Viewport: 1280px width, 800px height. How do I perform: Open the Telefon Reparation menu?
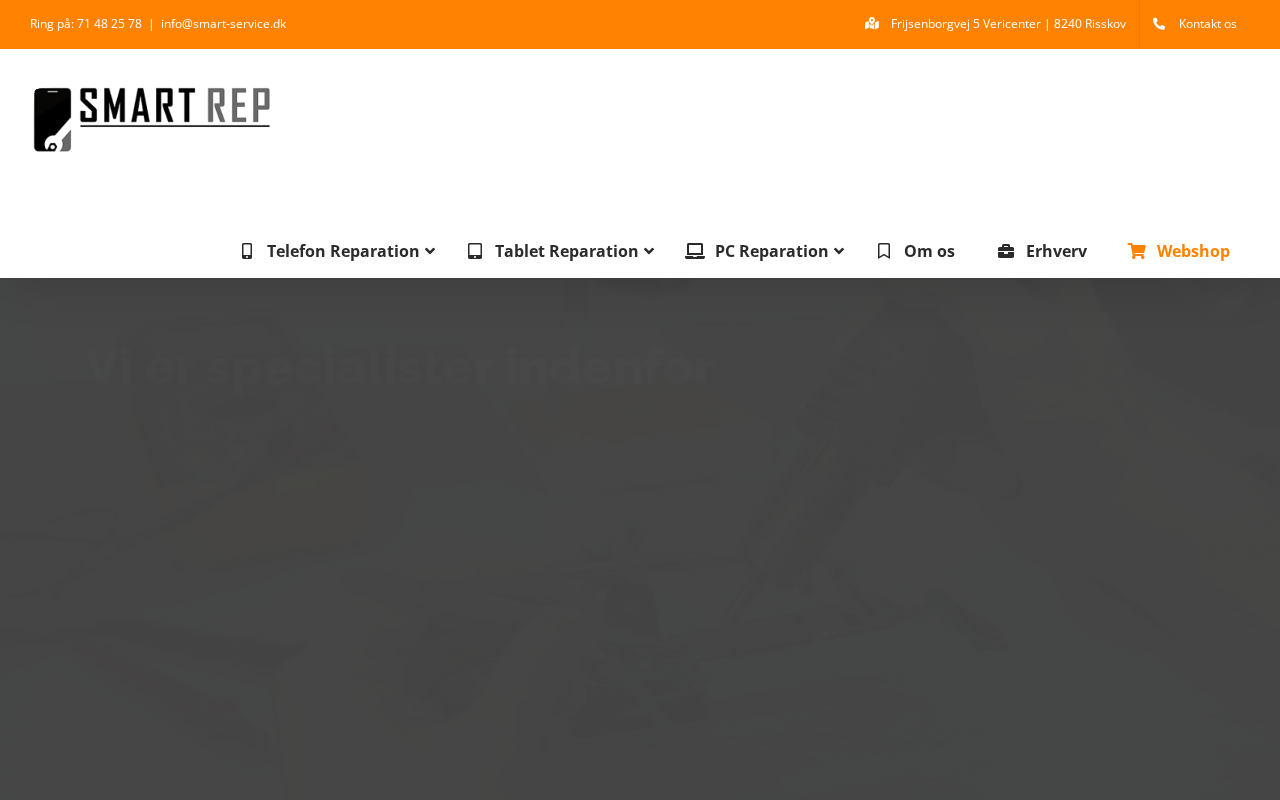click(x=343, y=251)
